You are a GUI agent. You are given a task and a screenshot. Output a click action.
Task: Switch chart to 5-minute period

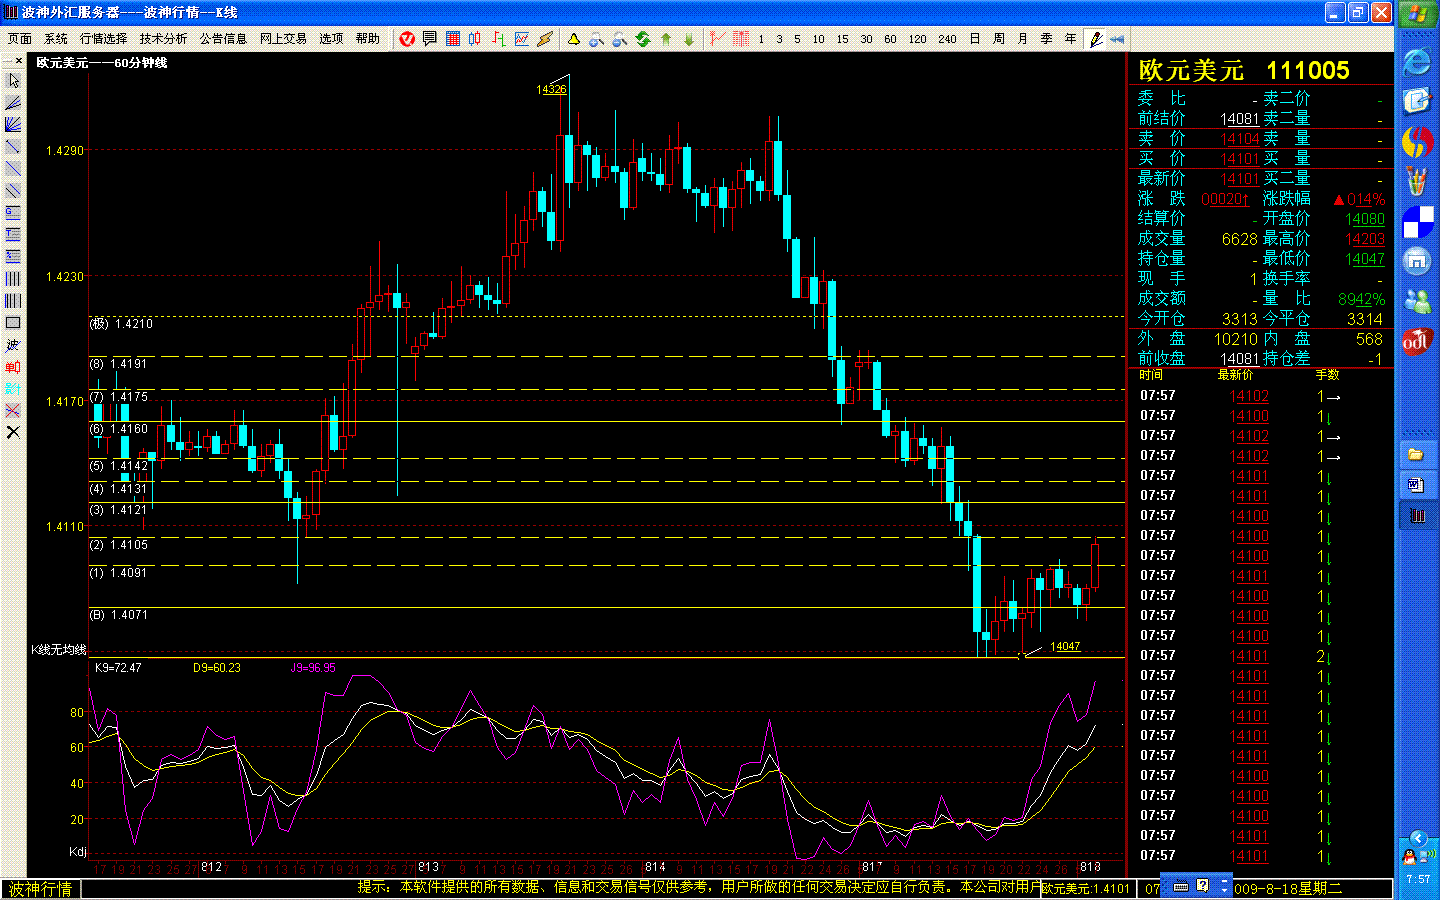(797, 39)
